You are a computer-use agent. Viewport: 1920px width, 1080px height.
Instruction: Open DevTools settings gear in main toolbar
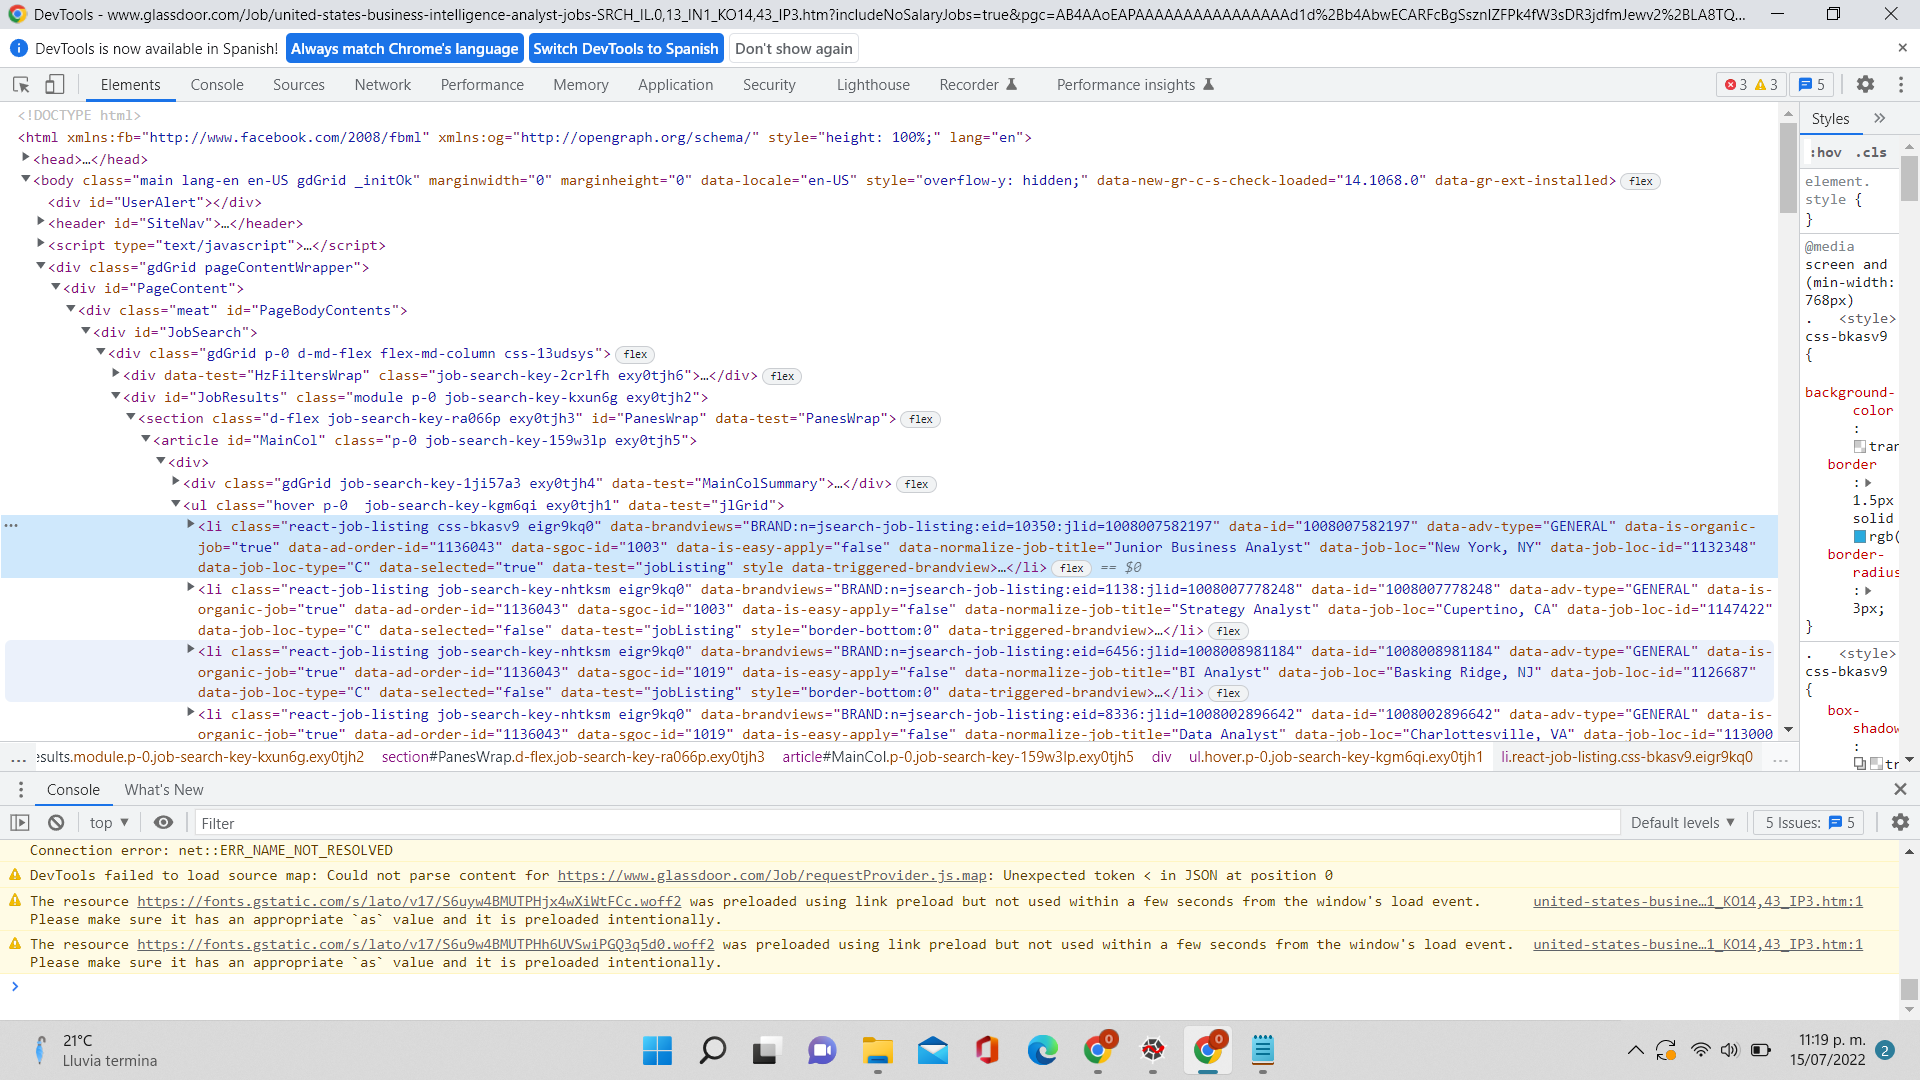[x=1865, y=85]
